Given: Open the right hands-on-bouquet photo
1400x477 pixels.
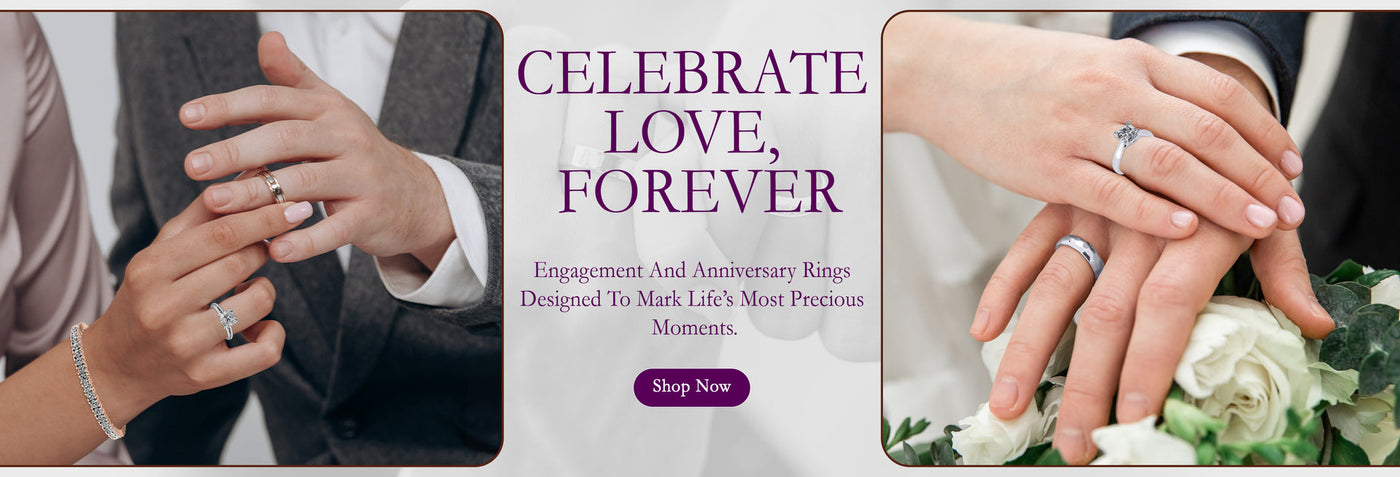Looking at the screenshot, I should 1141,238.
